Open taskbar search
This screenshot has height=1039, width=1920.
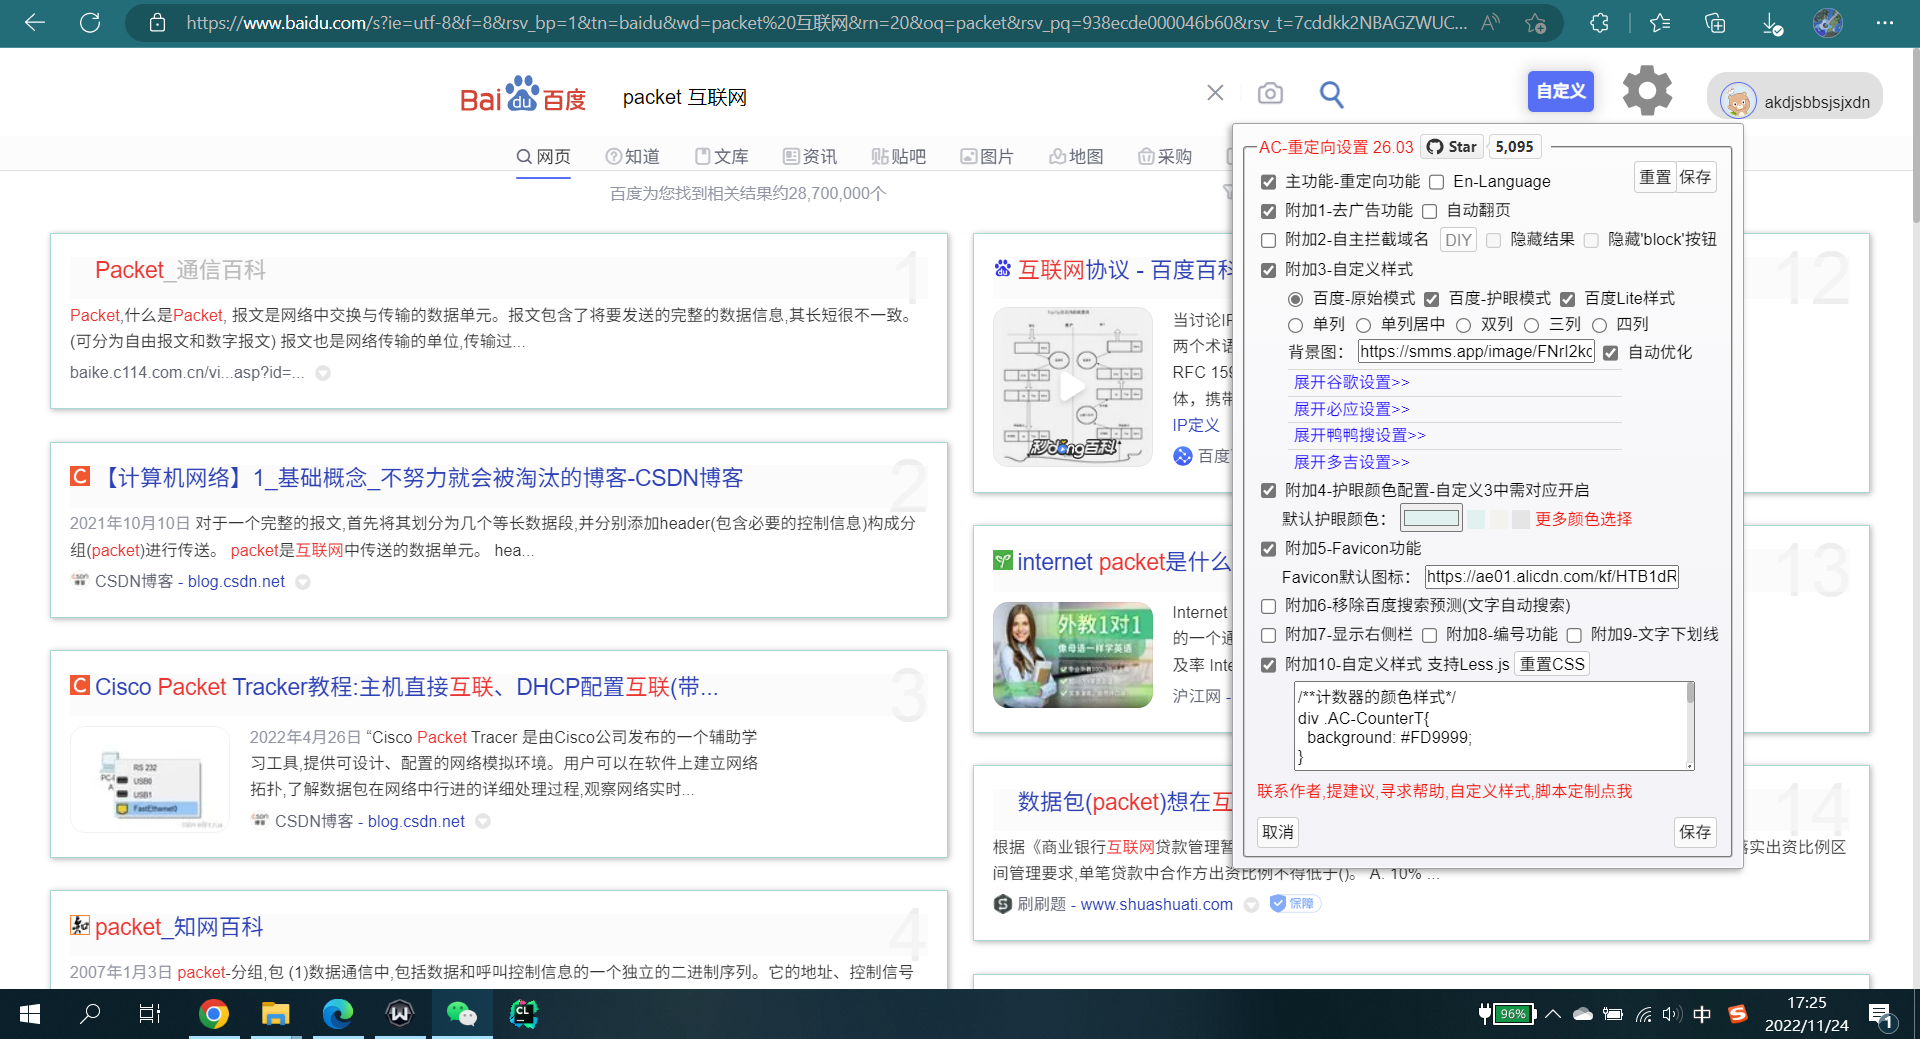click(x=90, y=1014)
